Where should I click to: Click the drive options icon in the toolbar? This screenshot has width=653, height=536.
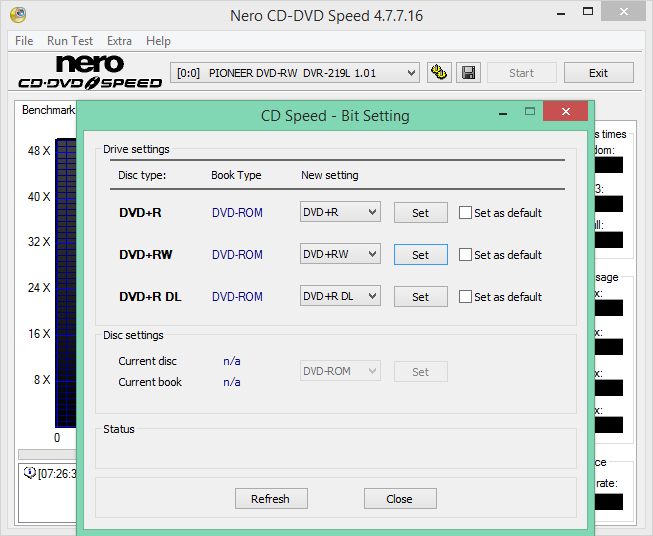click(439, 73)
